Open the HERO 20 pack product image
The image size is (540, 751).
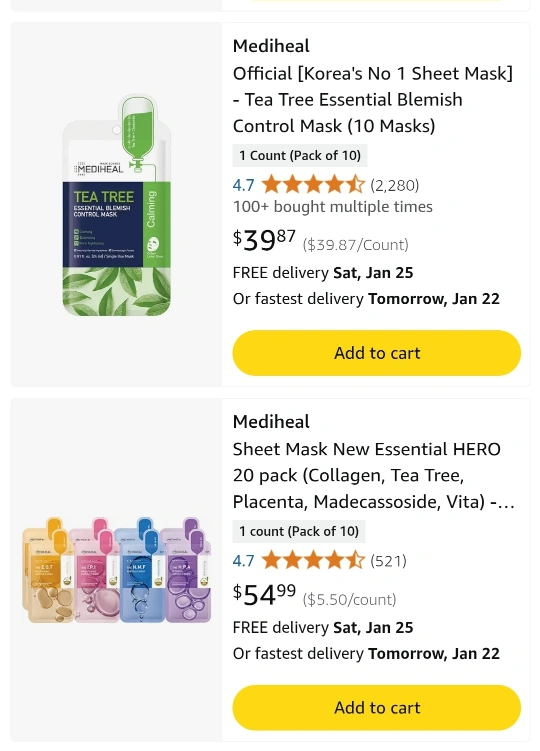click(x=116, y=570)
